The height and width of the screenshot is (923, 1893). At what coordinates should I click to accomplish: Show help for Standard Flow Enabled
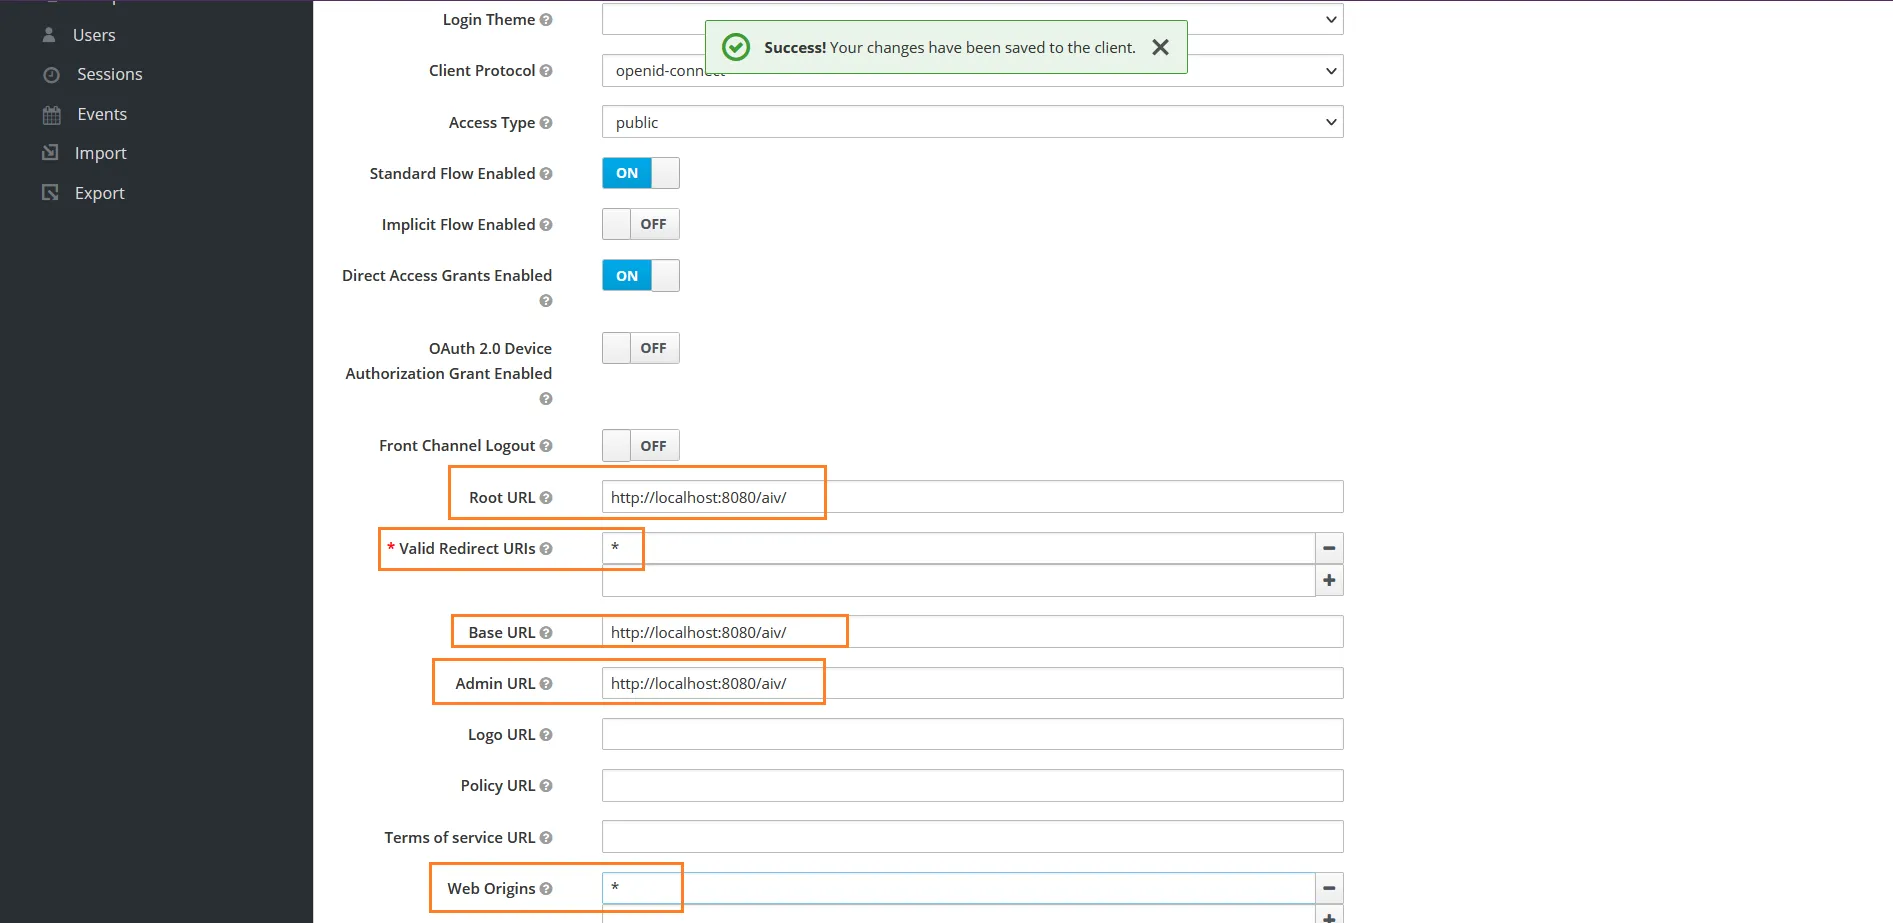pyautogui.click(x=546, y=173)
